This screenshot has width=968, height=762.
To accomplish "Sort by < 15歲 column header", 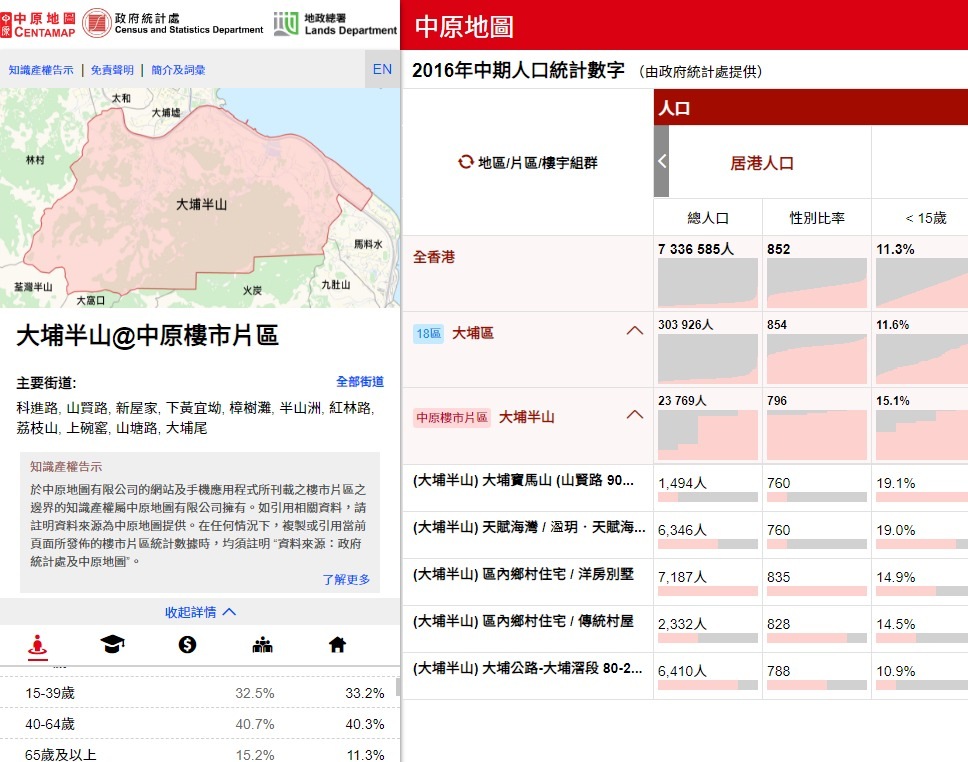I will pyautogui.click(x=925, y=218).
